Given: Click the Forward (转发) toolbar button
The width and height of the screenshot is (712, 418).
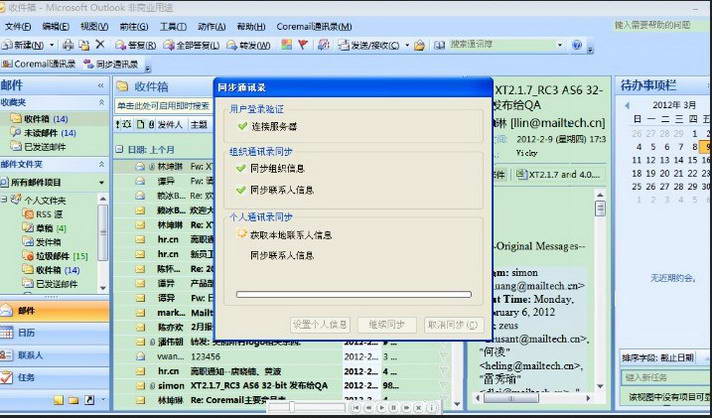Looking at the screenshot, I should pyautogui.click(x=248, y=45).
